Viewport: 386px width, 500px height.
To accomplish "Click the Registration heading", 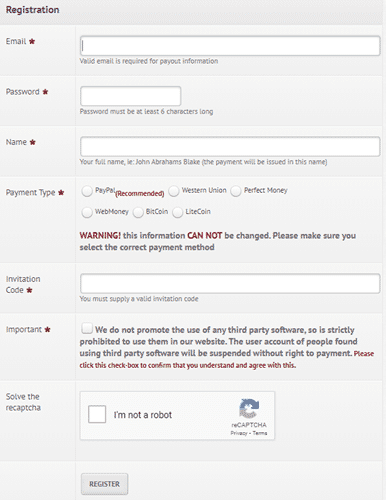I will 33,10.
